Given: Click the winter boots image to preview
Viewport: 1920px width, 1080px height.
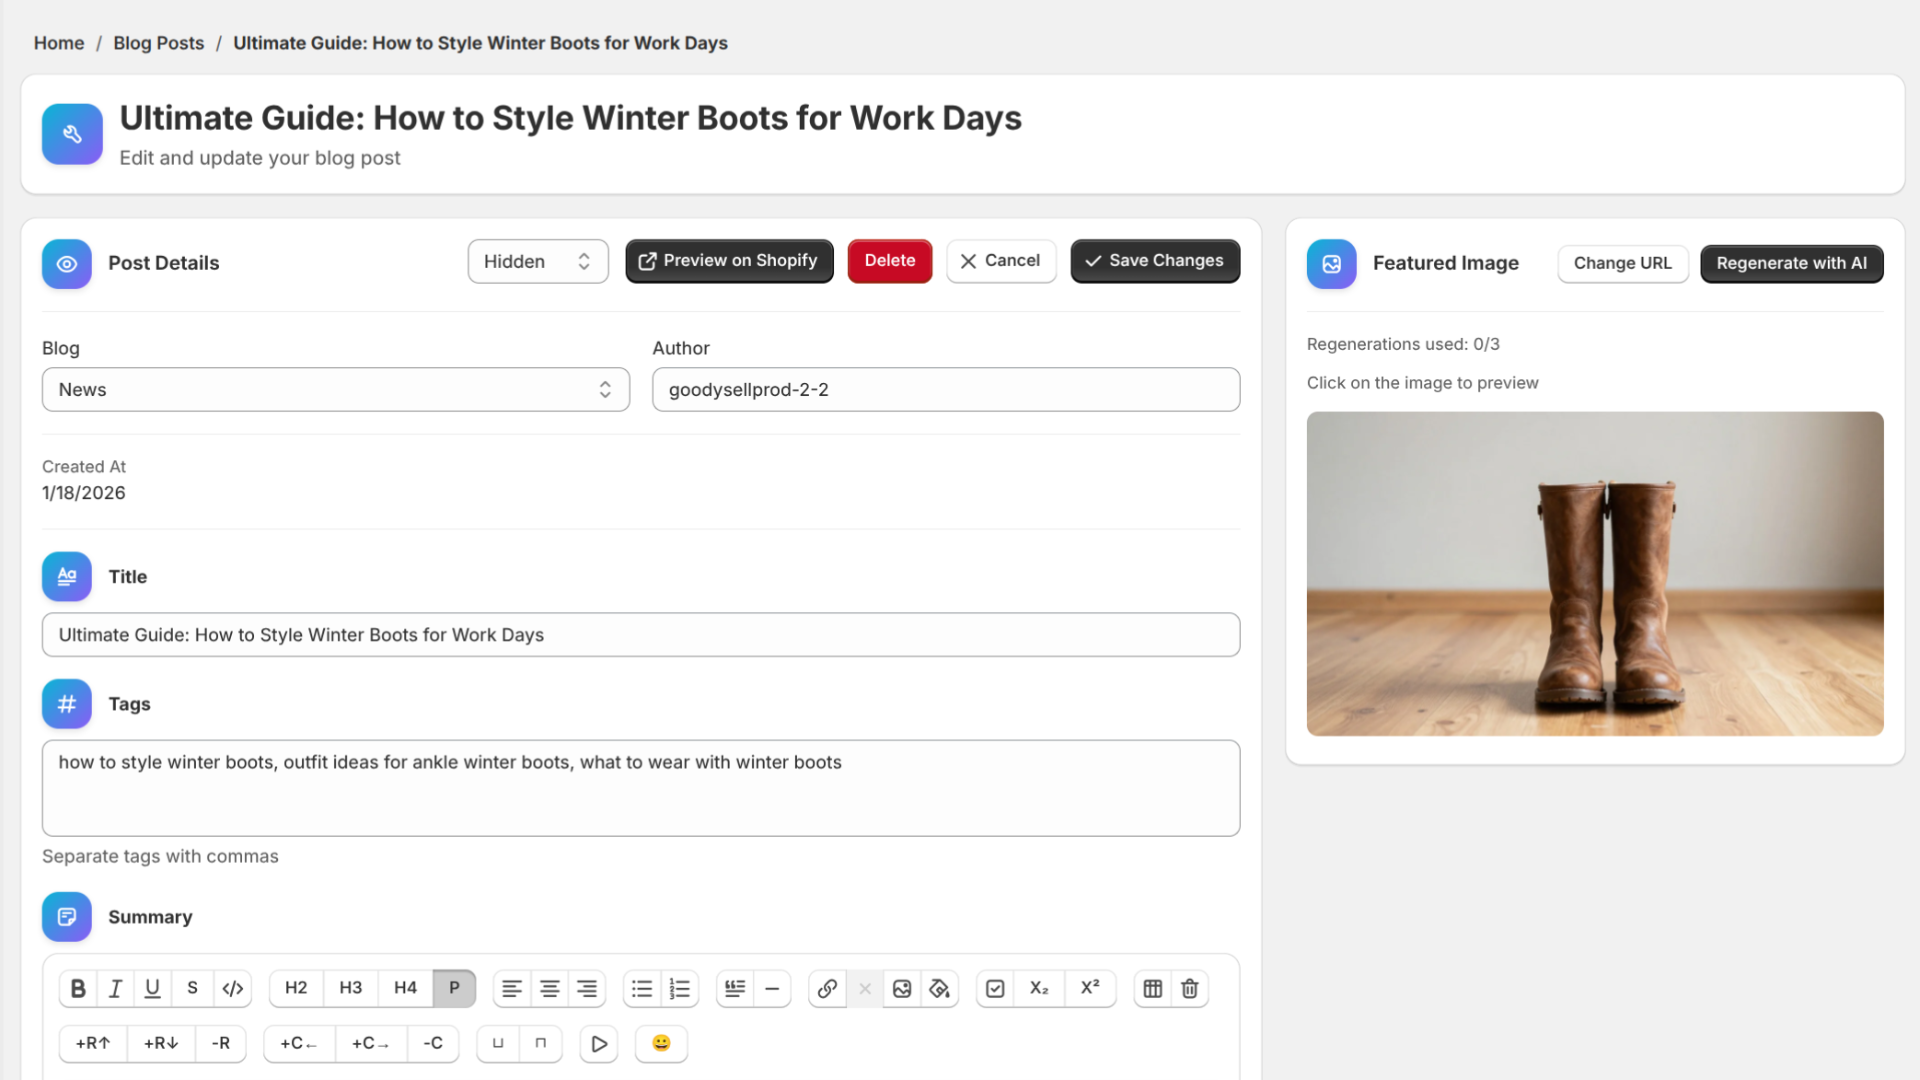Looking at the screenshot, I should [1594, 573].
